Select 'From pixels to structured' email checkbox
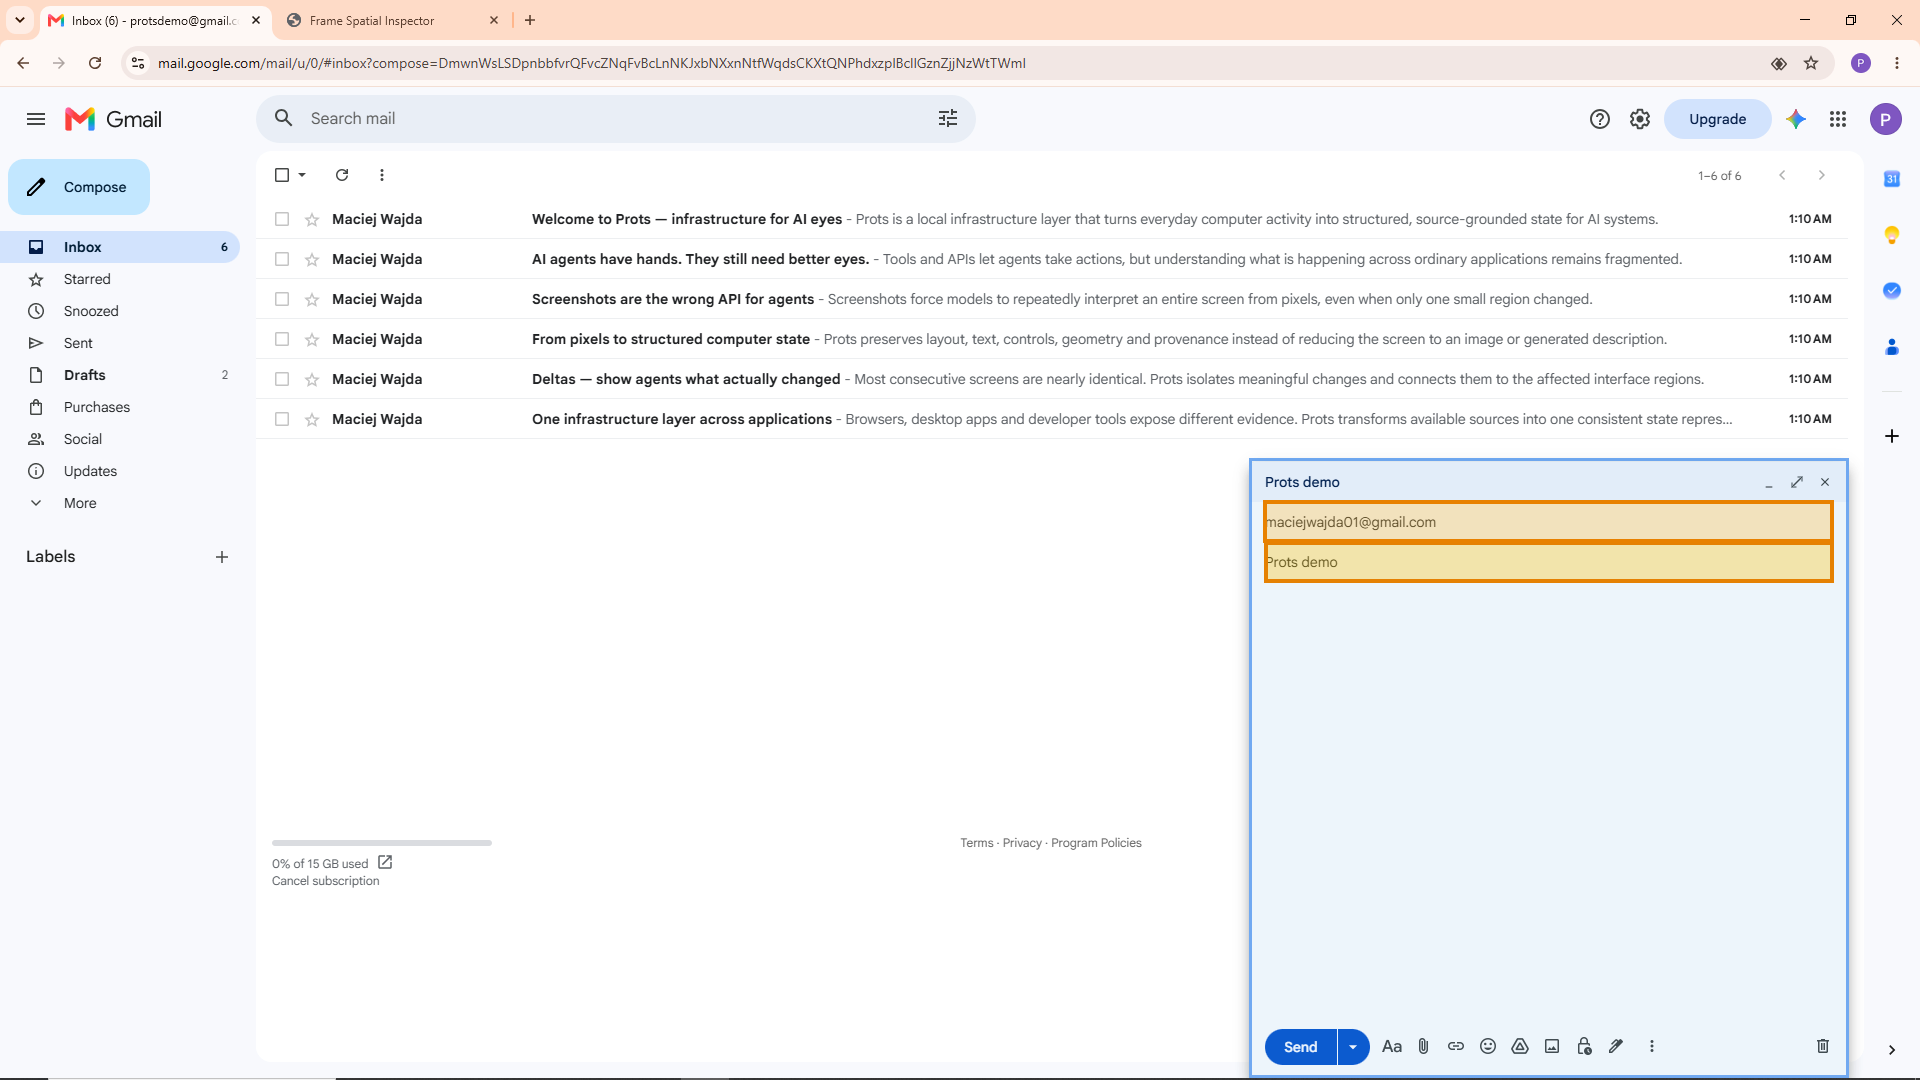 pyautogui.click(x=282, y=339)
